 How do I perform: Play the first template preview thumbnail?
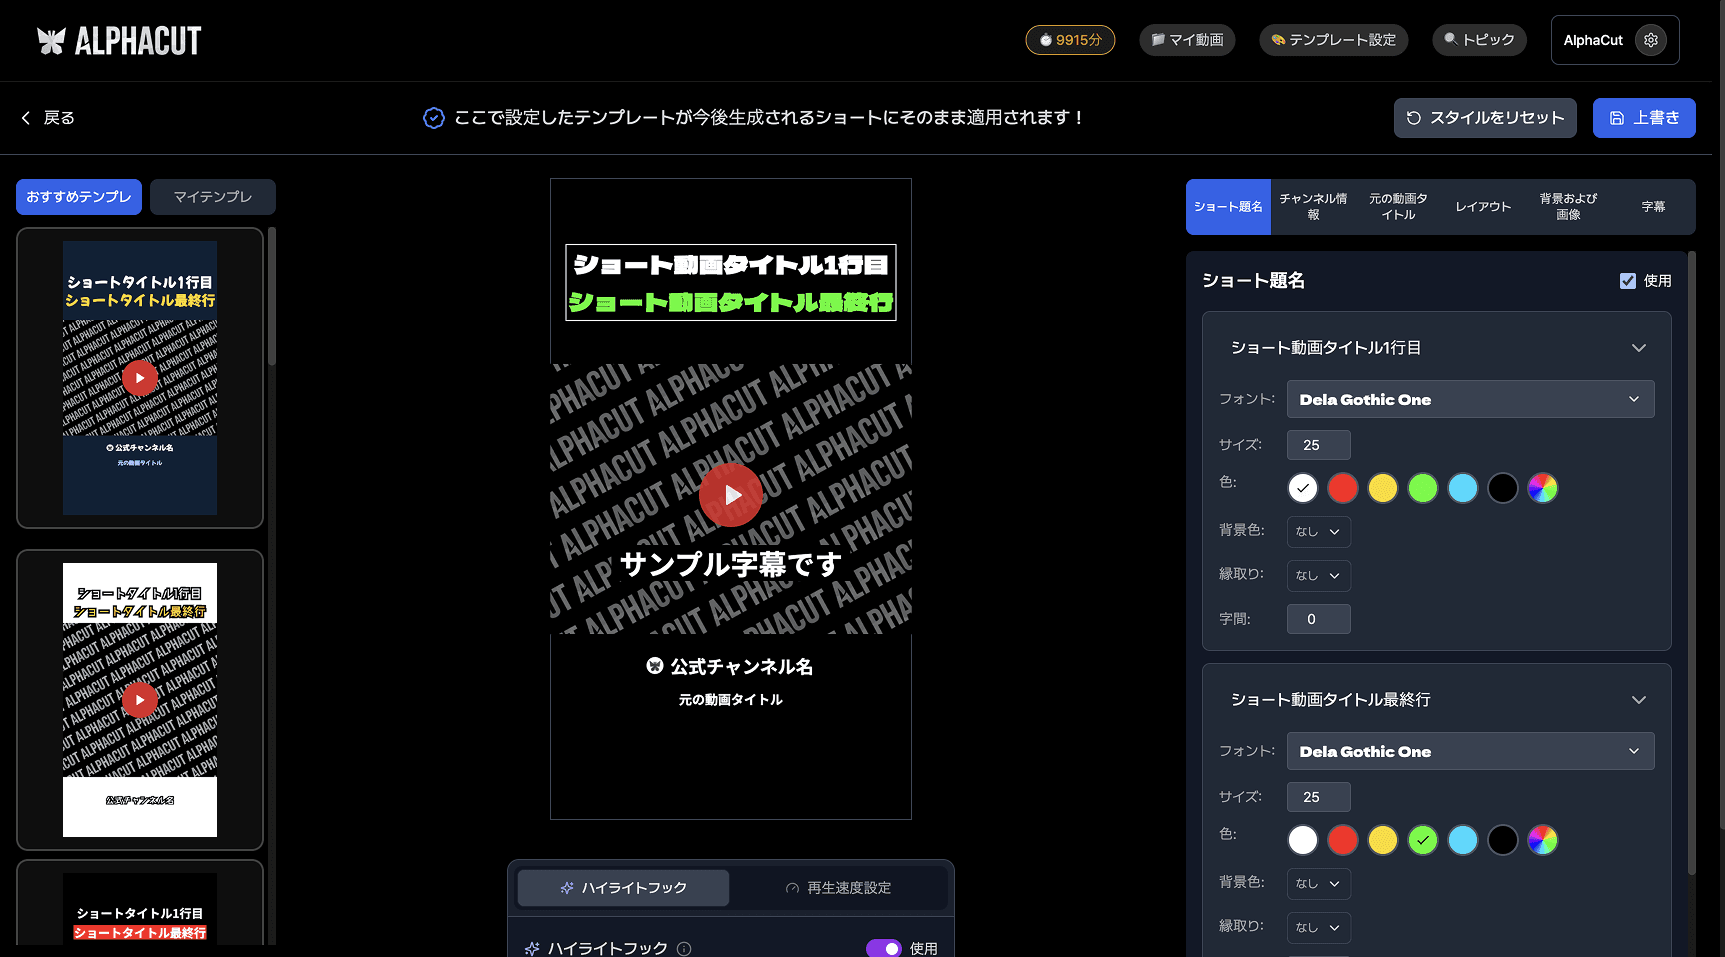click(139, 378)
